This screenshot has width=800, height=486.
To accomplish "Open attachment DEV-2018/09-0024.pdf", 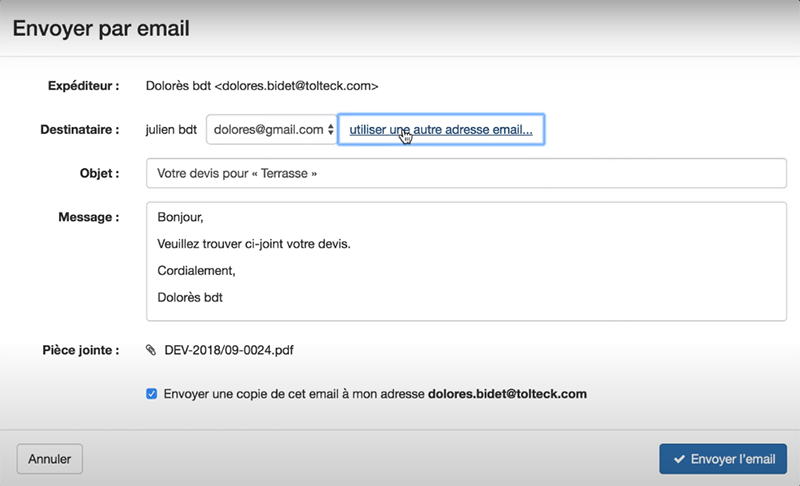I will [229, 350].
